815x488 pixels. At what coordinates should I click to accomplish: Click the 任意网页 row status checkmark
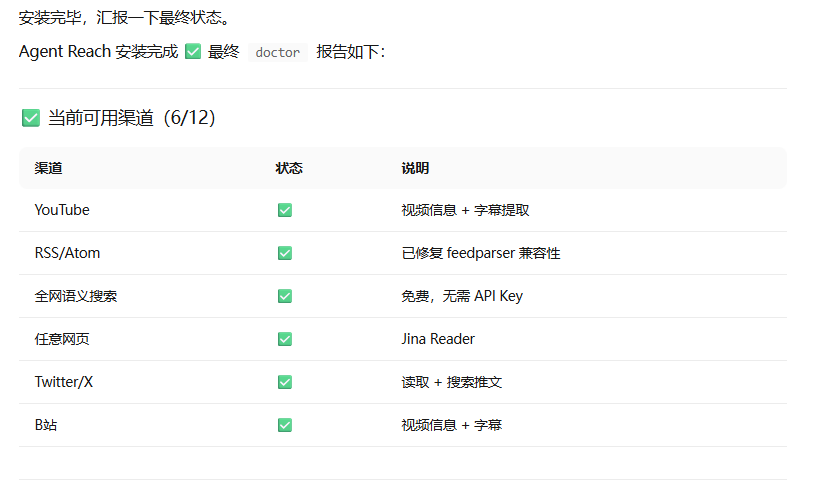coord(285,339)
